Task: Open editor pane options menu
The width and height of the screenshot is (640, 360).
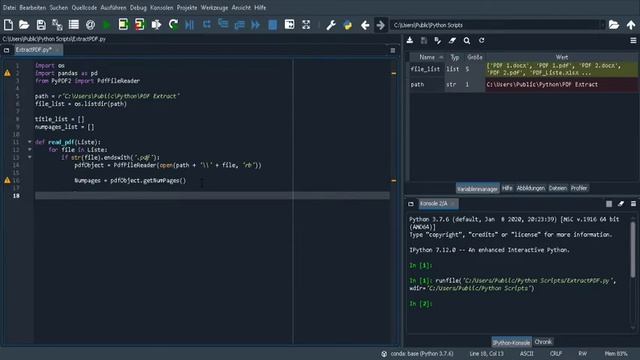Action: 393,50
